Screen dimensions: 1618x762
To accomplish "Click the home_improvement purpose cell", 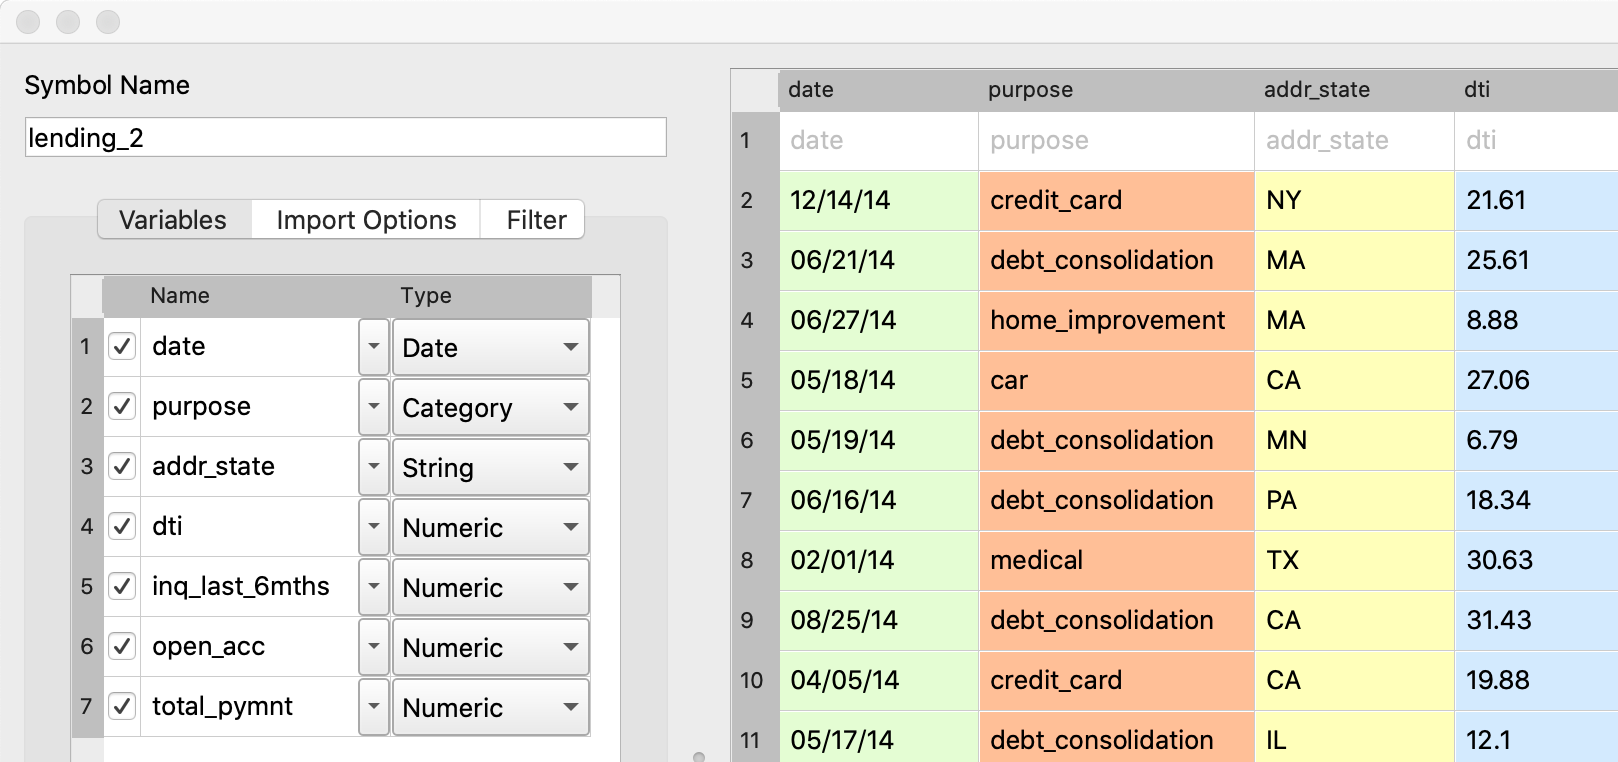I will pos(1116,320).
